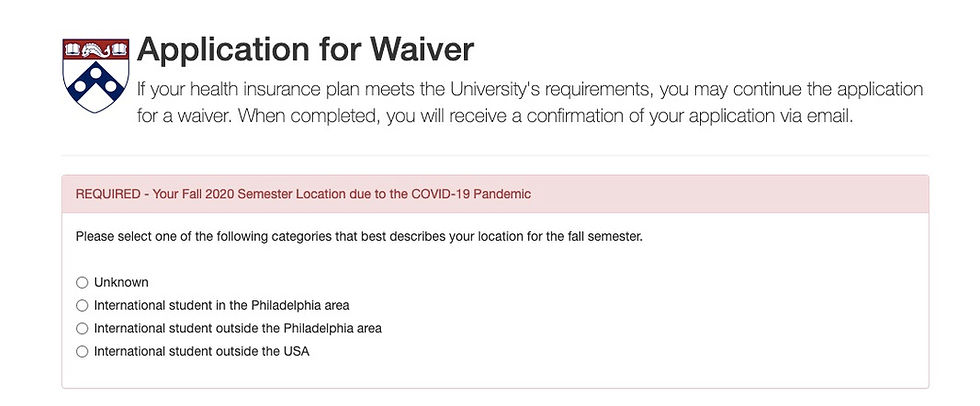Click label "International student outside the Philadelphia area"

point(238,329)
